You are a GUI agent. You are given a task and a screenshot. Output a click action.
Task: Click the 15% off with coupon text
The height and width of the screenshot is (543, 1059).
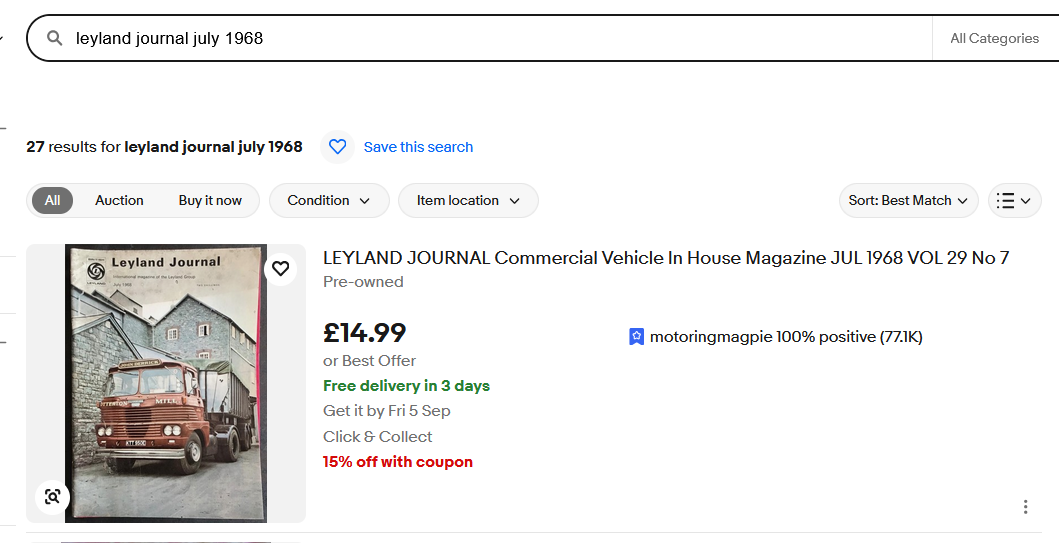(x=398, y=462)
